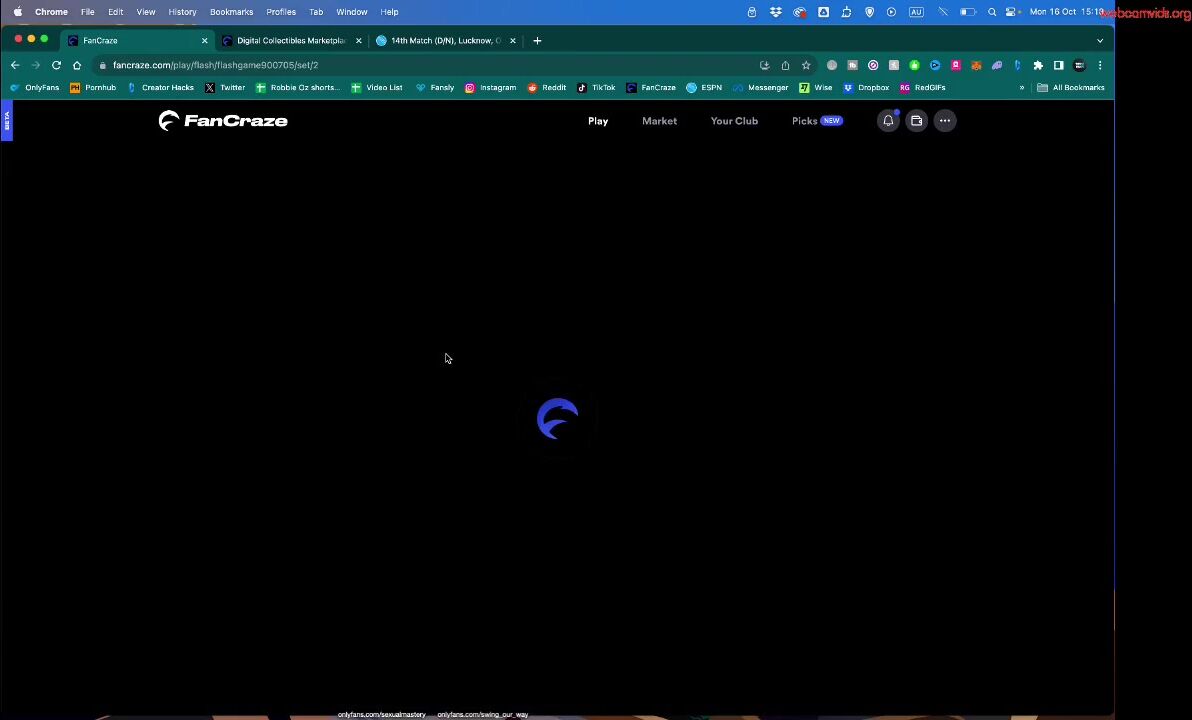Navigate to Your Club

(x=734, y=121)
